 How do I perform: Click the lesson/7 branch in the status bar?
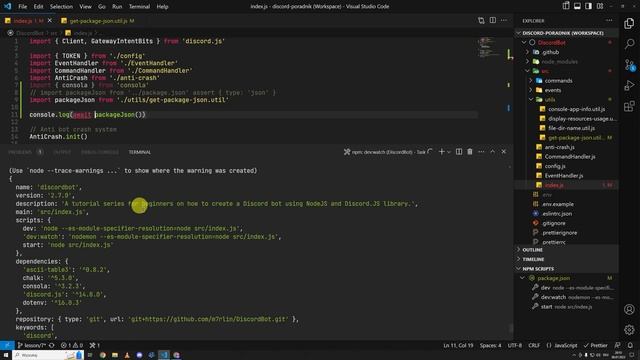pyautogui.click(x=32, y=345)
